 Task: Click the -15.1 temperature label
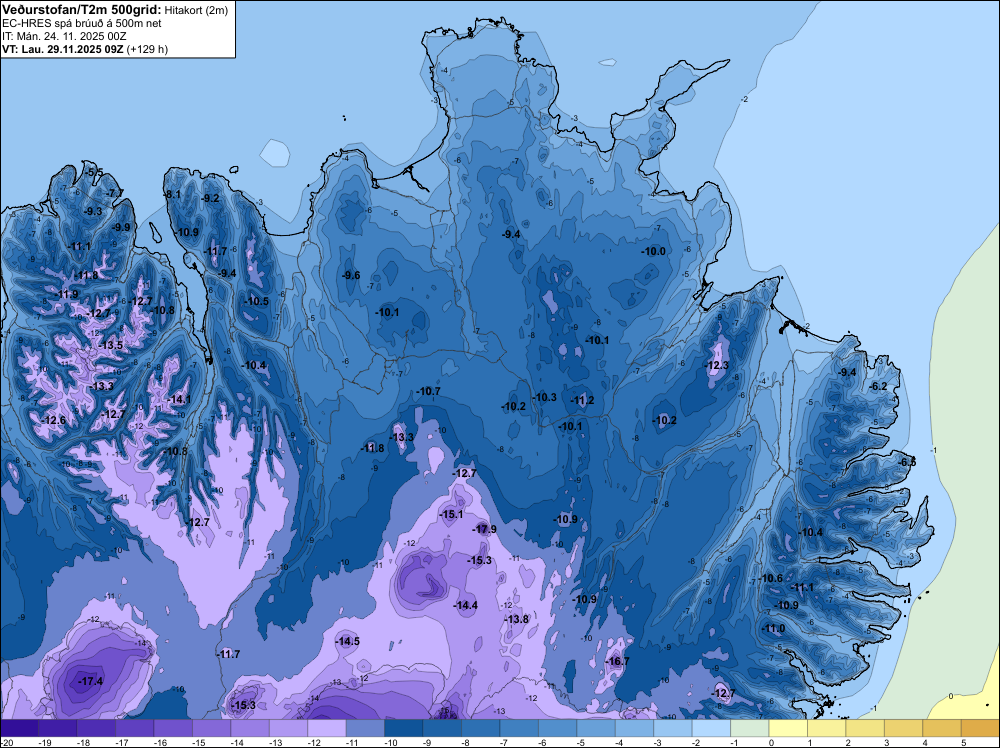pyautogui.click(x=451, y=514)
